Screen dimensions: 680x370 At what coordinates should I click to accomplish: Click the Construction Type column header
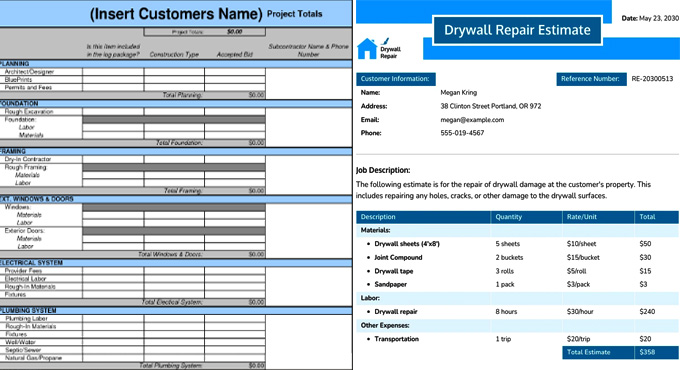click(x=174, y=55)
